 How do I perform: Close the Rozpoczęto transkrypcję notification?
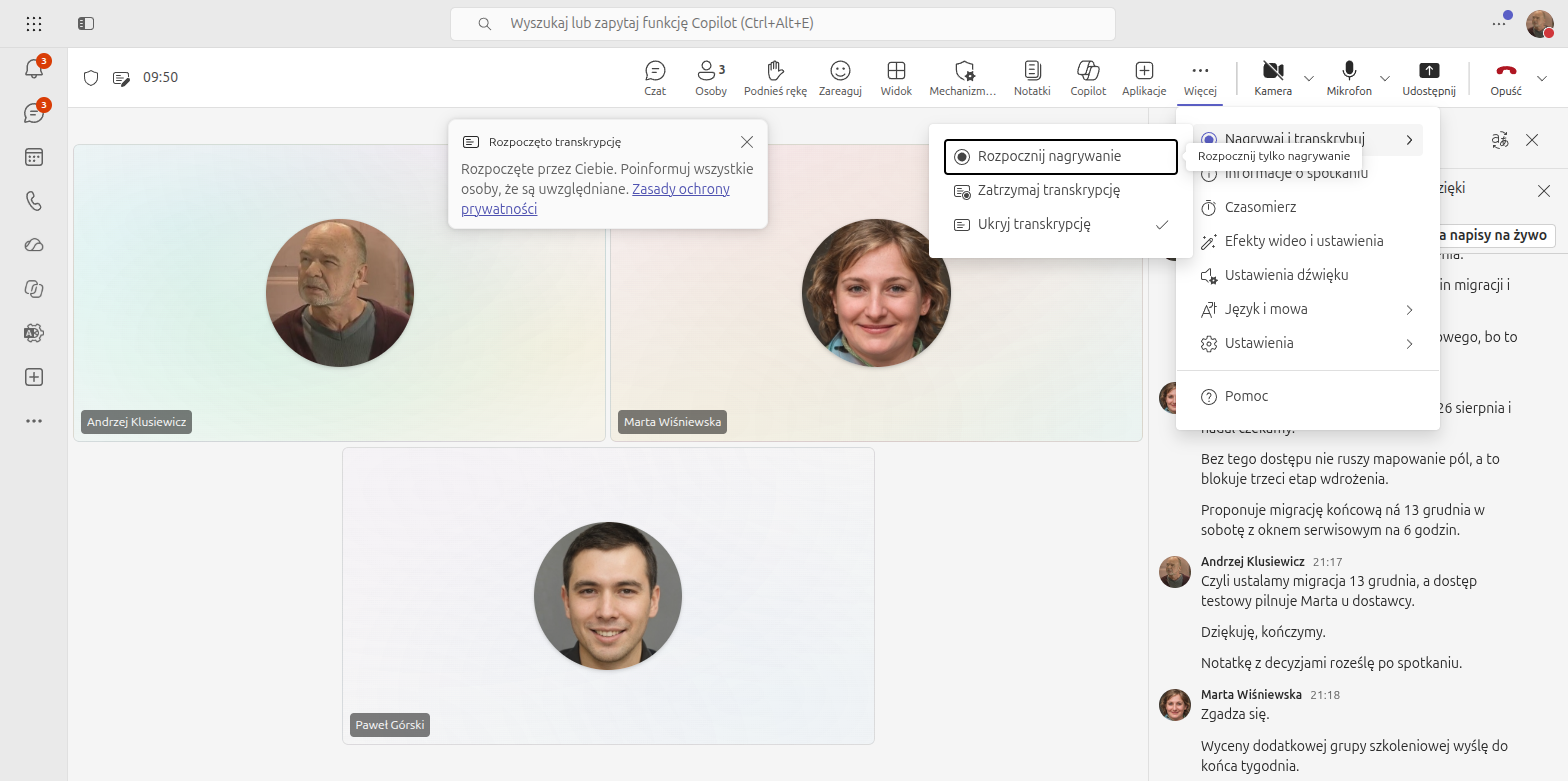pyautogui.click(x=747, y=142)
